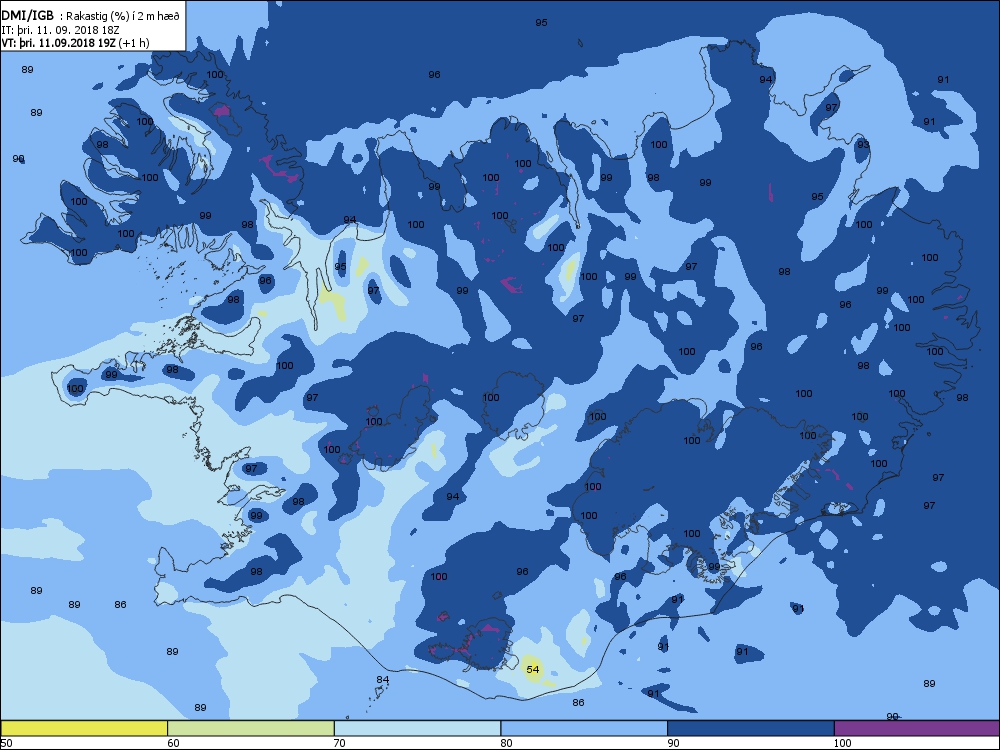Click the "IT: þri. 11. 09. 2018 18Z" line
This screenshot has height=750, width=1000.
click(x=60, y=30)
